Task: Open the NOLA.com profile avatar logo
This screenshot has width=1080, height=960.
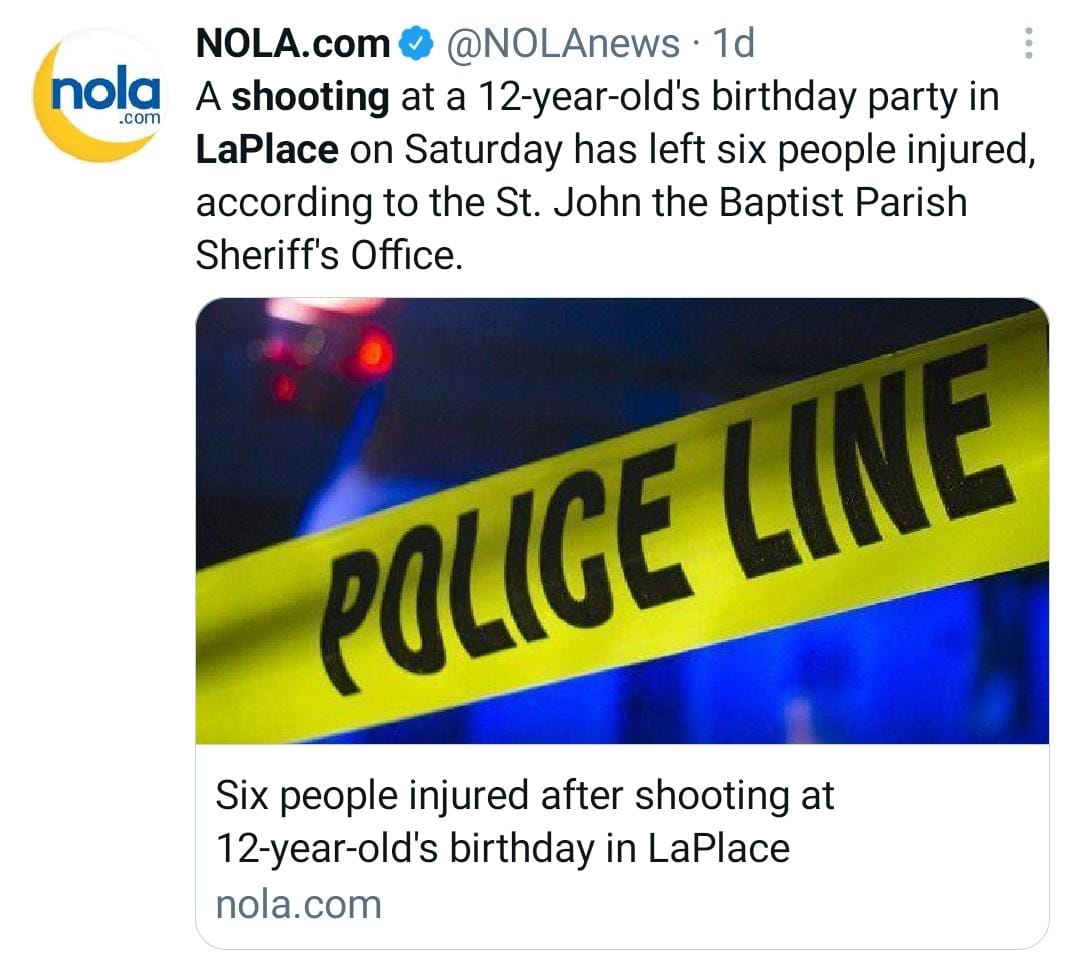Action: point(97,97)
